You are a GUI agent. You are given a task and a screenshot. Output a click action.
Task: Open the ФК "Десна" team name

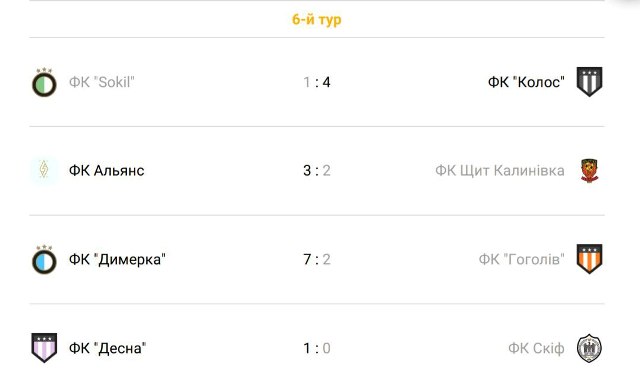(107, 348)
